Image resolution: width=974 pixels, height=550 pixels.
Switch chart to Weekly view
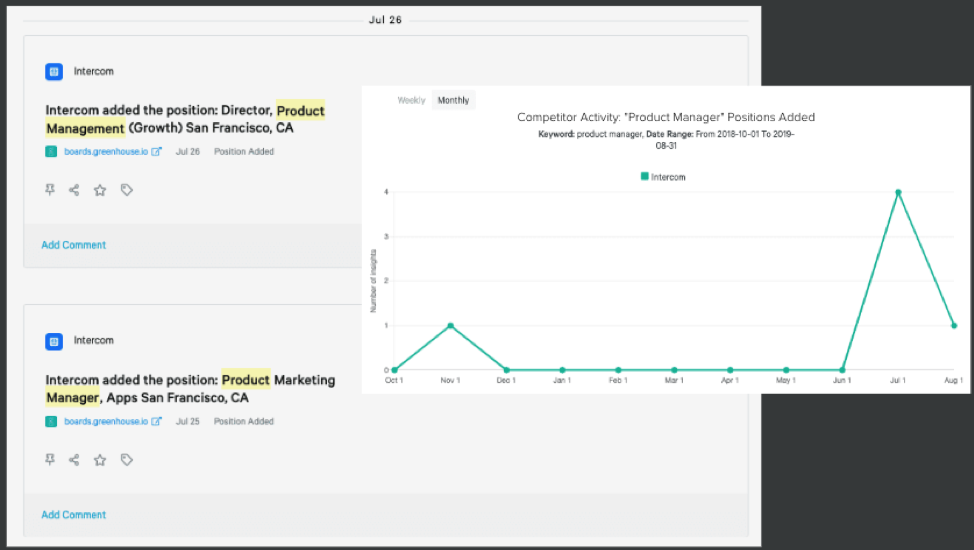411,100
